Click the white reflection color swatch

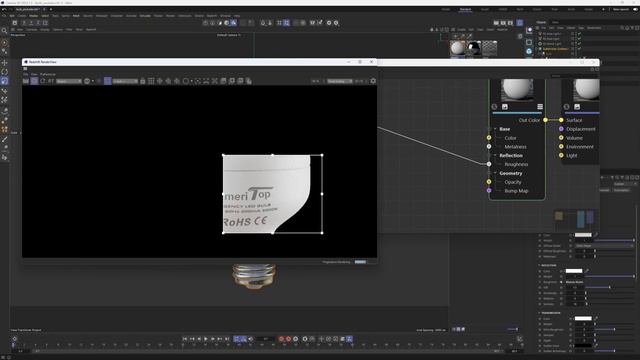(574, 271)
